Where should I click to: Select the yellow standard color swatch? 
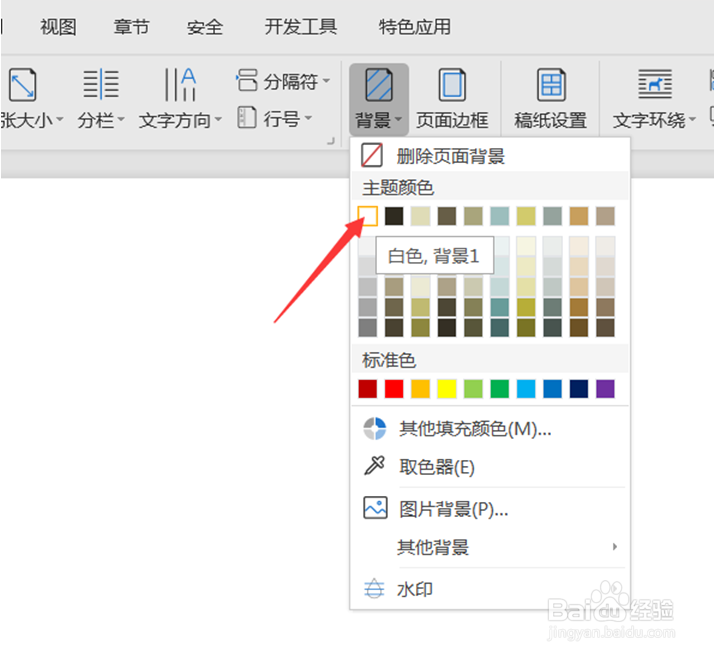[447, 389]
